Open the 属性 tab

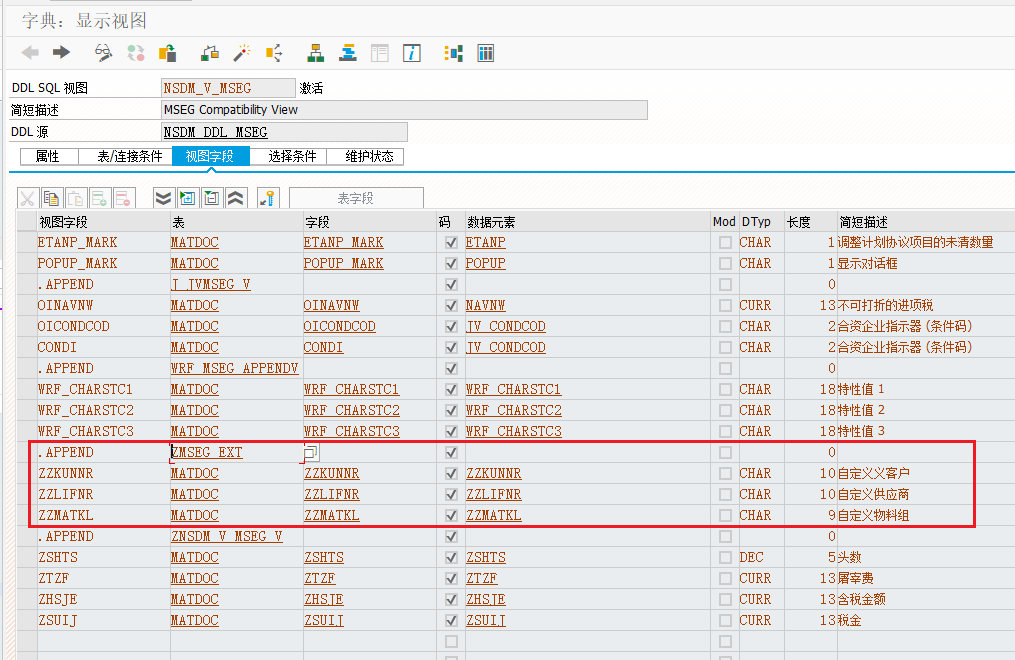pos(48,156)
